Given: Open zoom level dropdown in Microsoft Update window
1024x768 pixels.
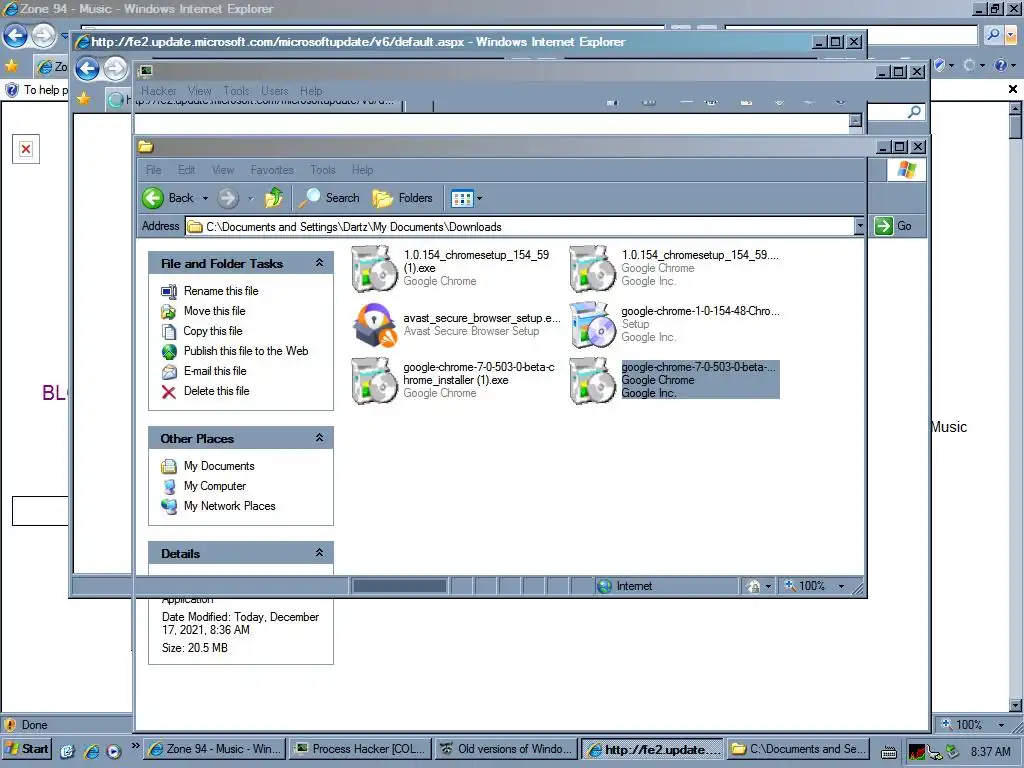Looking at the screenshot, I should (x=841, y=586).
